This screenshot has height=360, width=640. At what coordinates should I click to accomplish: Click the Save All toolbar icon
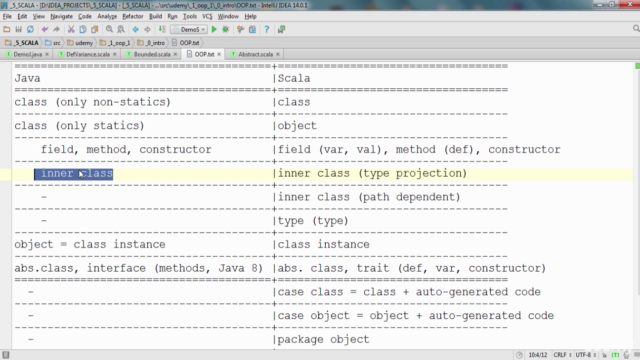point(18,29)
